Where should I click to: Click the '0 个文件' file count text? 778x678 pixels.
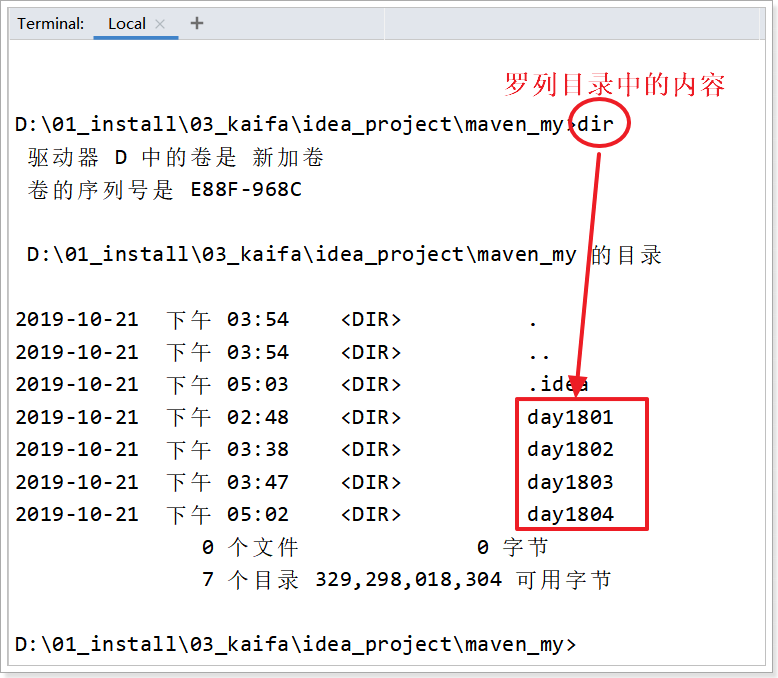[x=250, y=547]
